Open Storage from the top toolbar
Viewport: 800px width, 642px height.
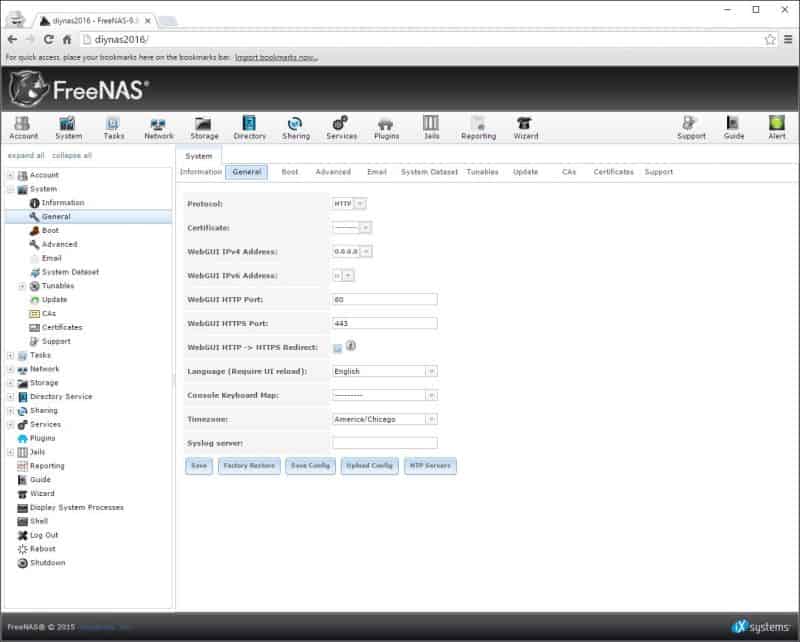click(204, 128)
